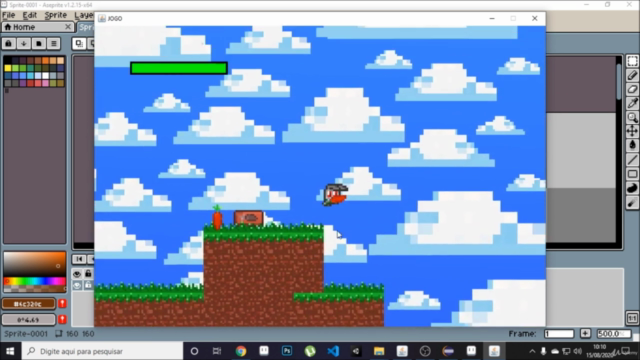This screenshot has width=640, height=360.
Task: Select the Eraser tool in Aseprite
Action: pyautogui.click(x=632, y=89)
